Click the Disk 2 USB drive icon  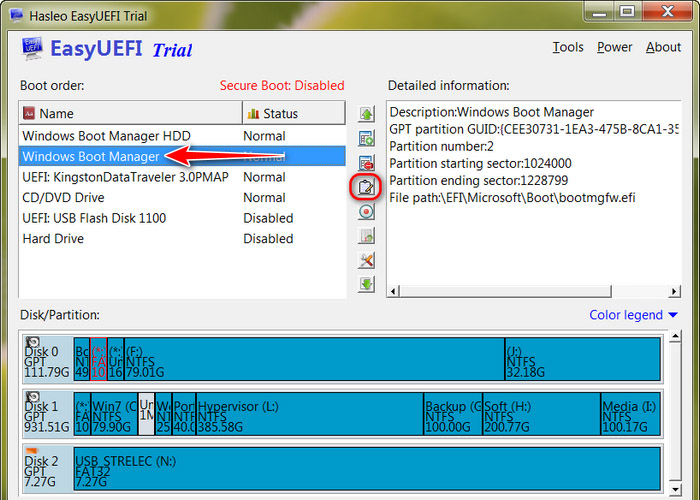[32, 451]
